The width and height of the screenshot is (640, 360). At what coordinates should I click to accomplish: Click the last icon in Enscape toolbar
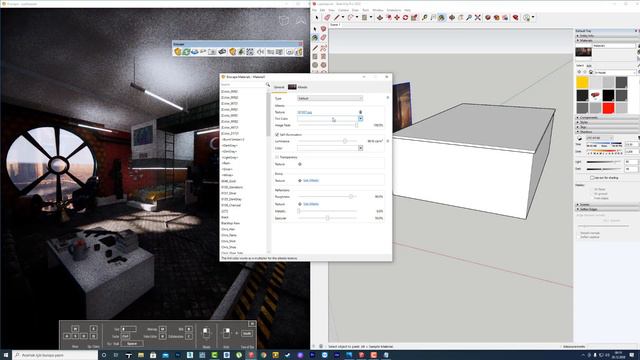[x=299, y=52]
